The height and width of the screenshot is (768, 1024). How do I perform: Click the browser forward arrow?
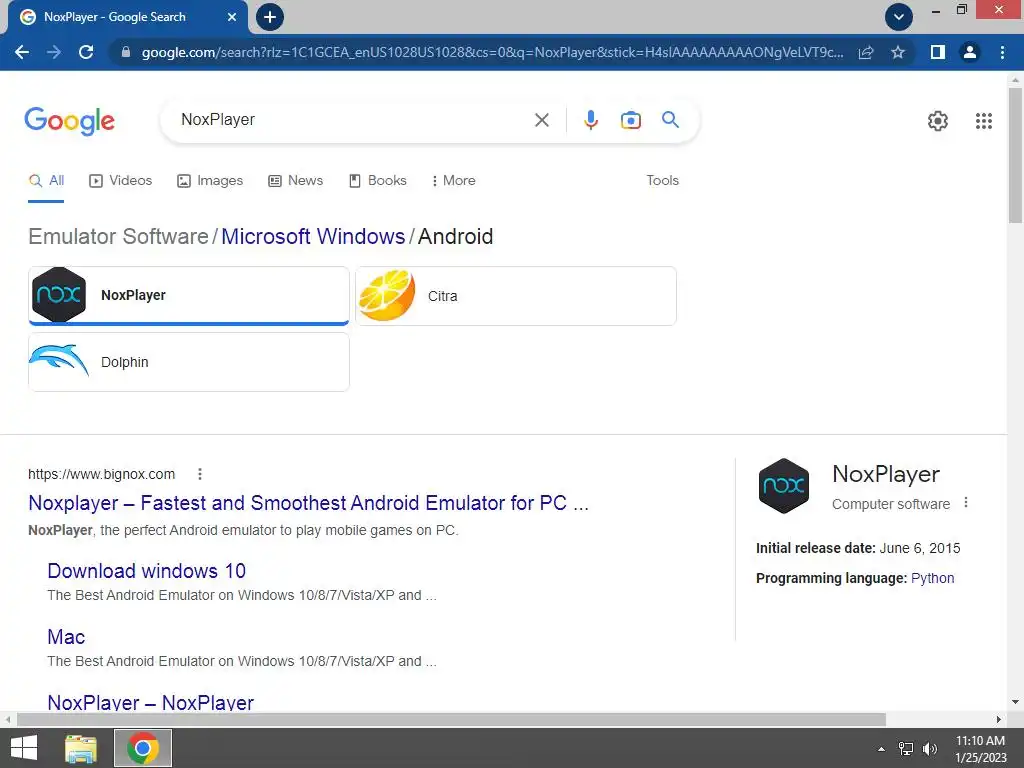click(54, 52)
